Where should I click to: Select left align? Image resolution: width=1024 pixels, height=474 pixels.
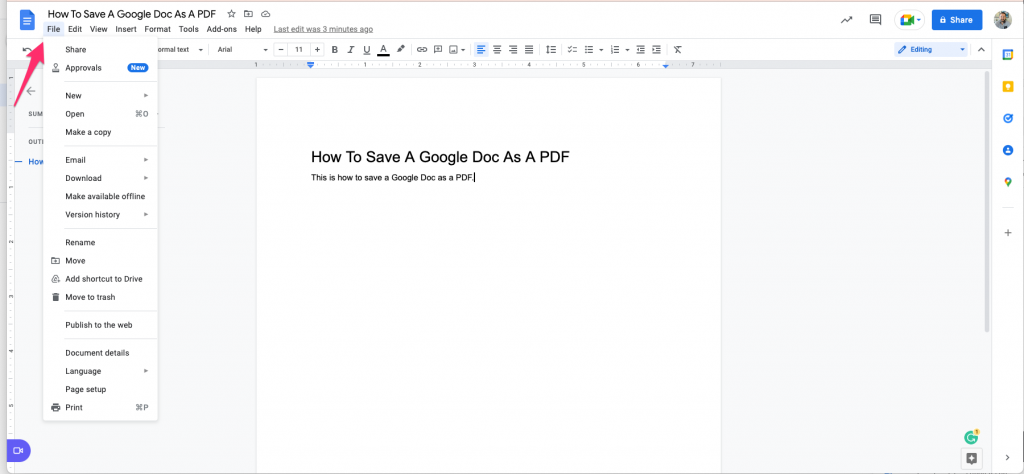tap(481, 50)
